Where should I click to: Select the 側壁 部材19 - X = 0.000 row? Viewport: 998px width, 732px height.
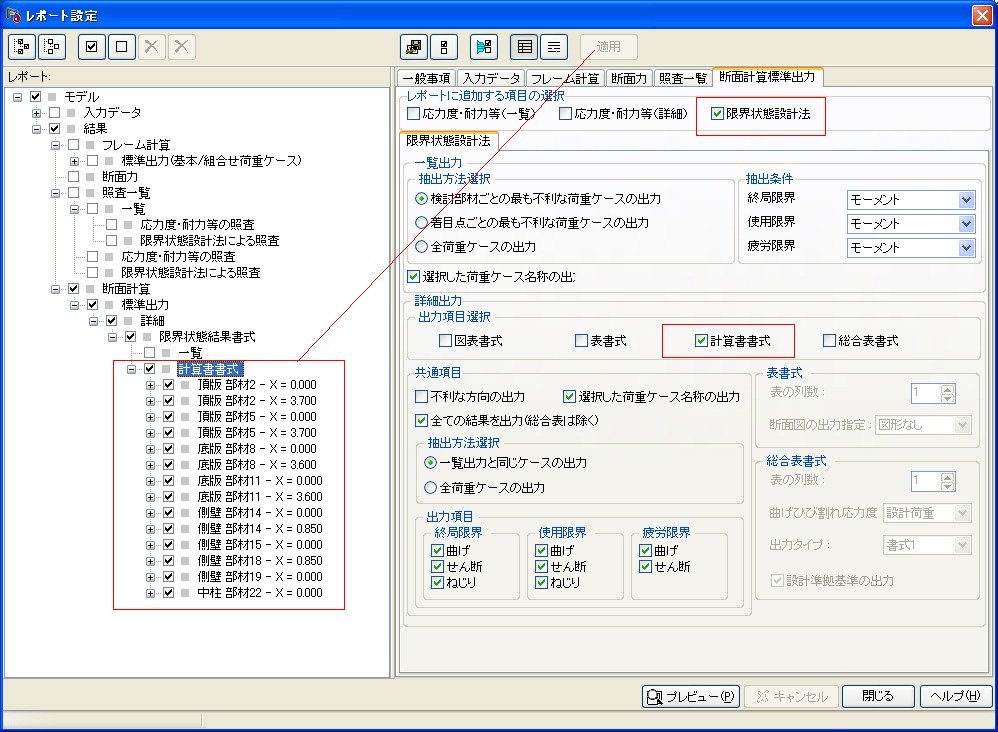(260, 577)
